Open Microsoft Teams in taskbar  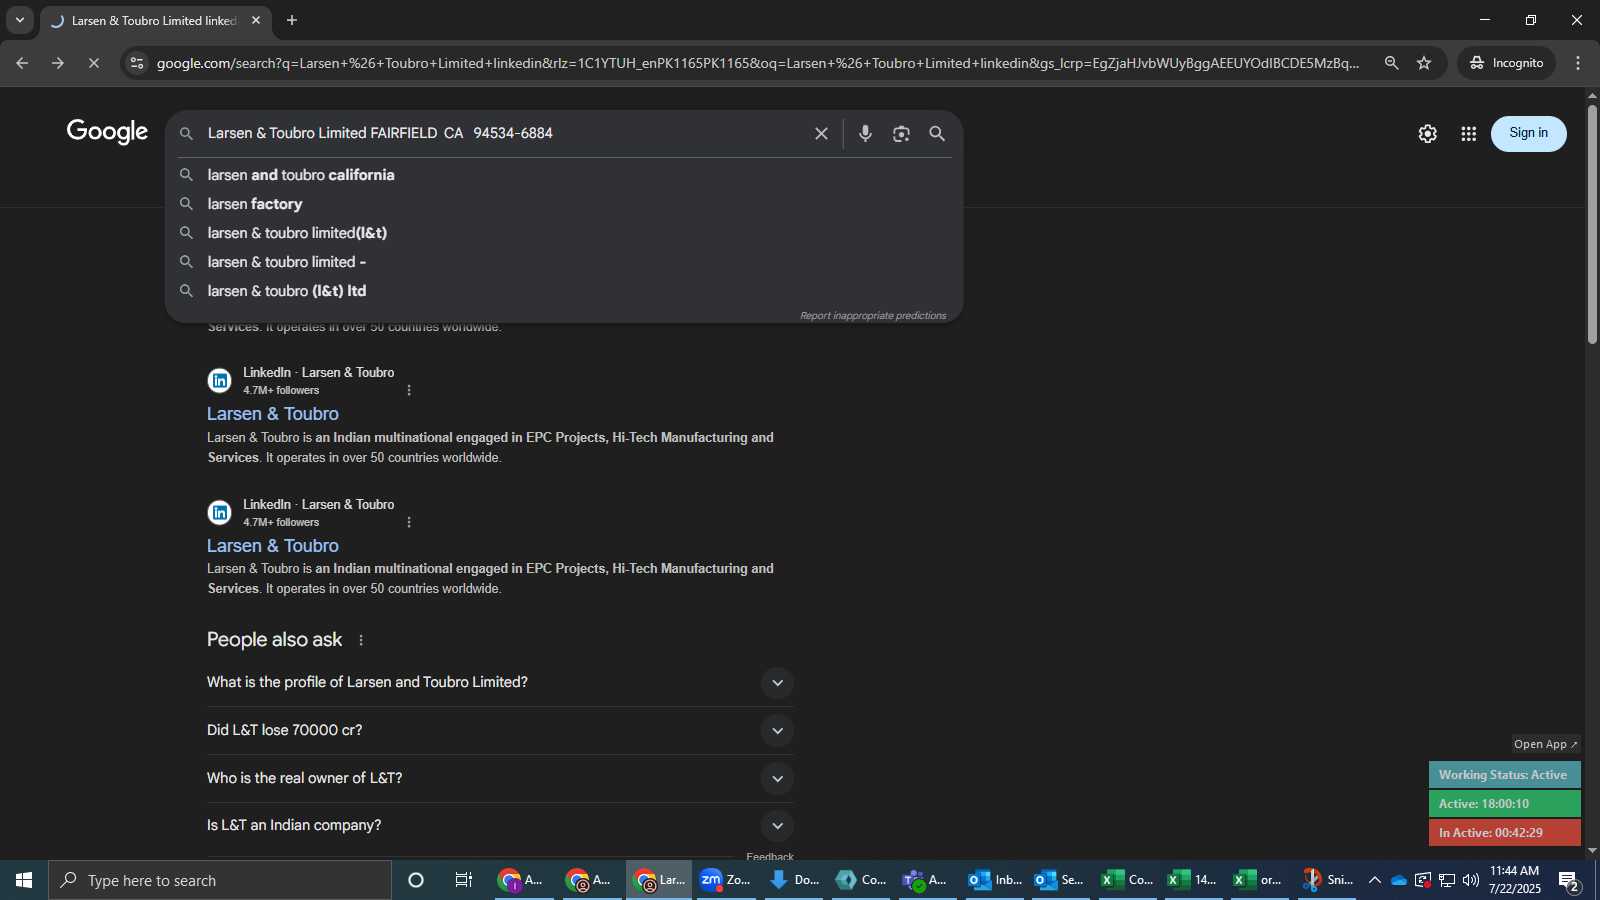pos(925,880)
